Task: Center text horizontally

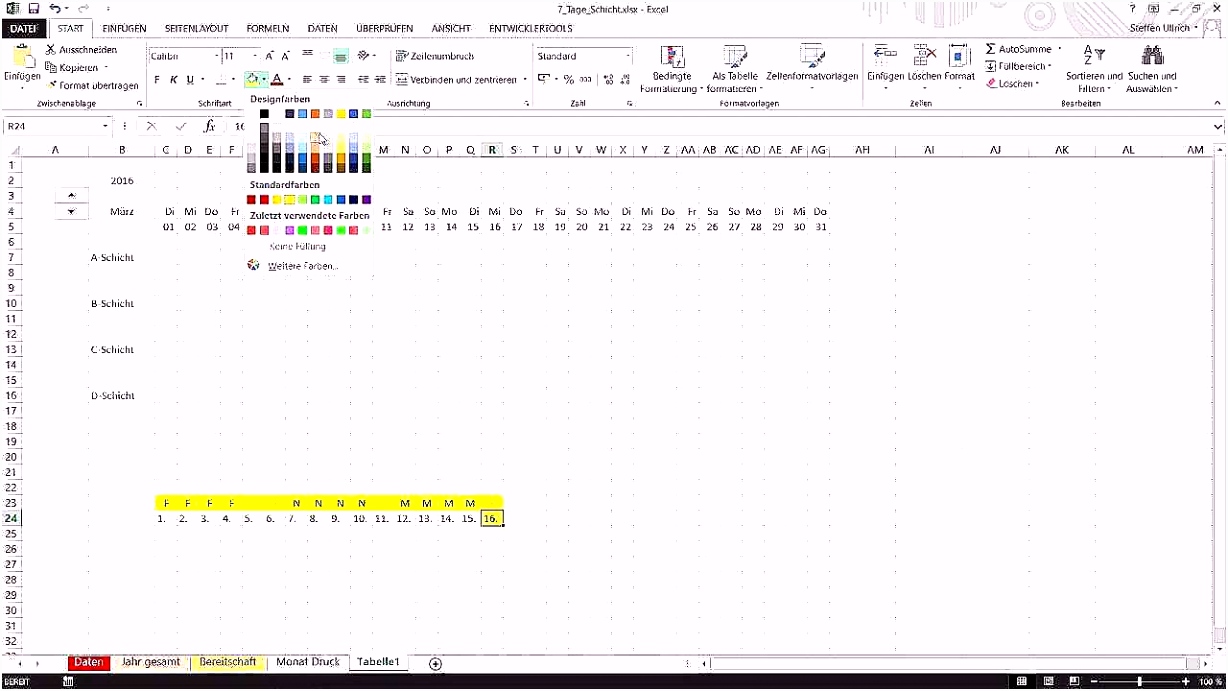Action: tap(324, 79)
